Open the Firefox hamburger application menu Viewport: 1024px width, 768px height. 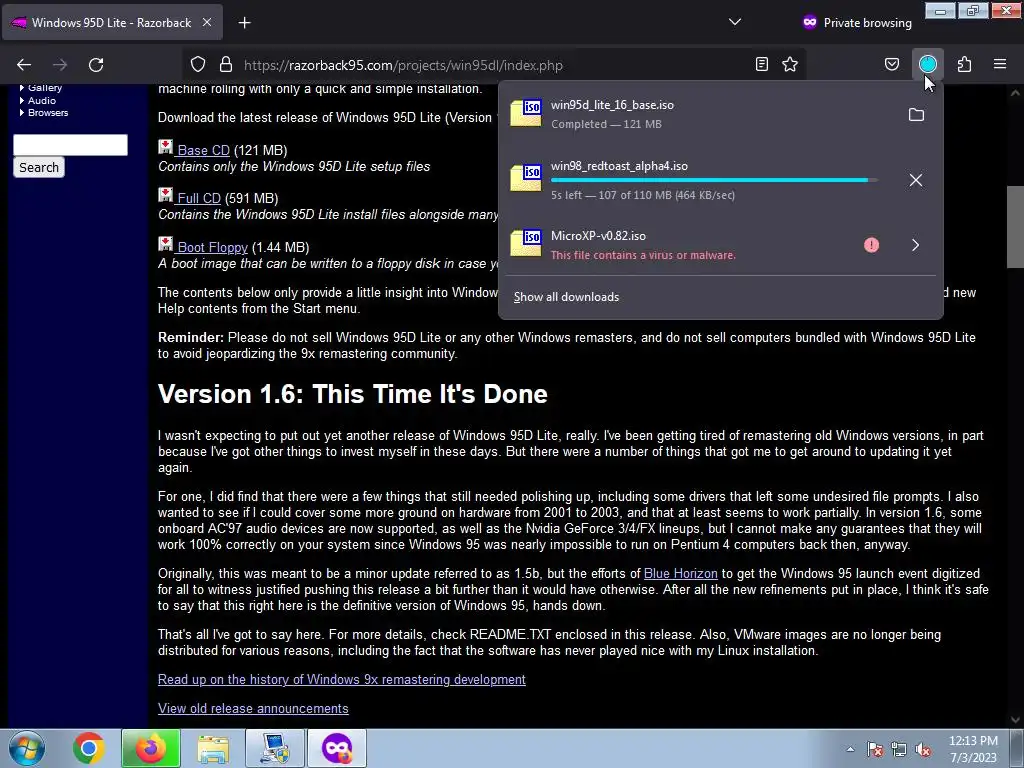pos(1000,65)
